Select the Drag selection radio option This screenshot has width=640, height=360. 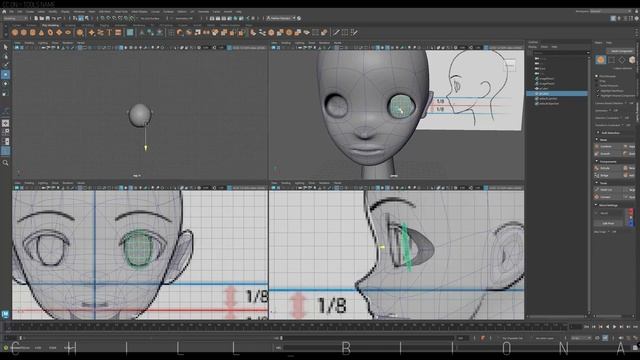(x=597, y=81)
